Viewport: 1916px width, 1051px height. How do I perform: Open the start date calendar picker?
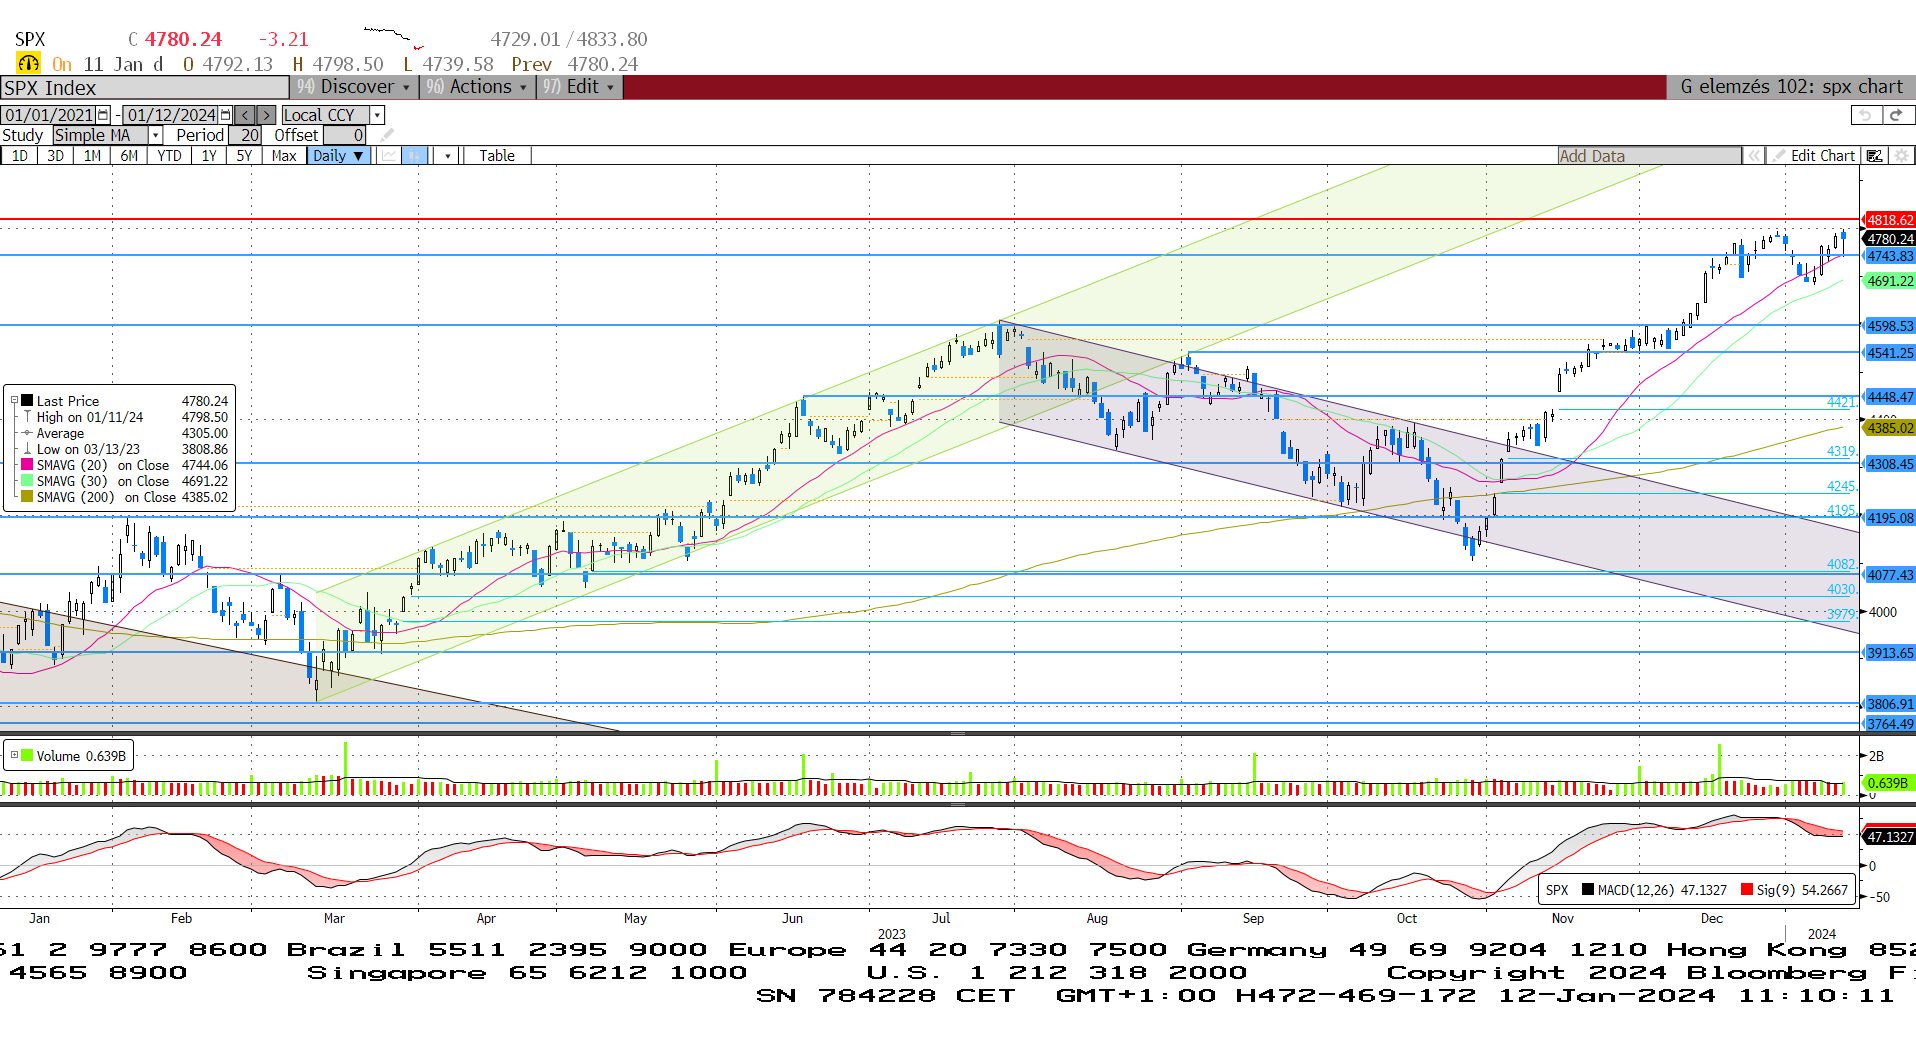103,115
